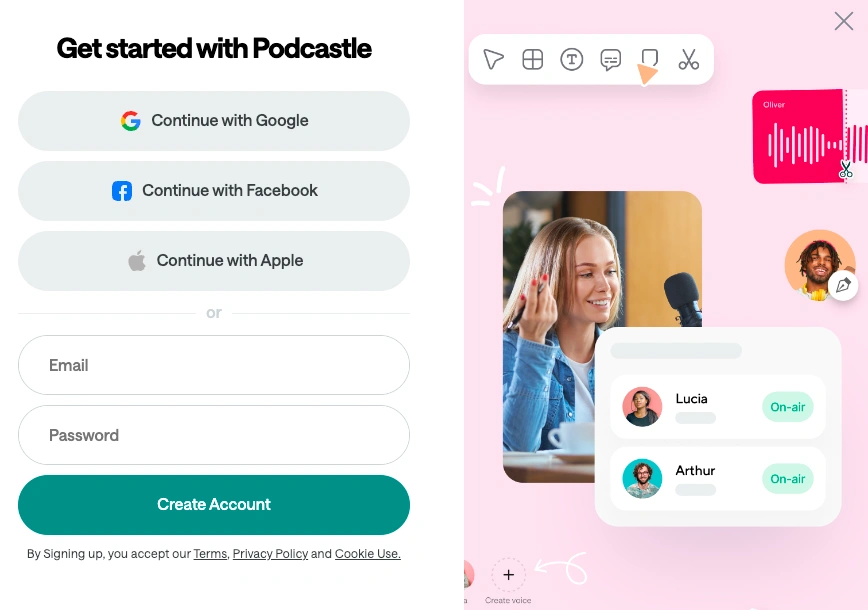The width and height of the screenshot is (868, 610).
Task: Open the Terms link
Action: (x=210, y=554)
